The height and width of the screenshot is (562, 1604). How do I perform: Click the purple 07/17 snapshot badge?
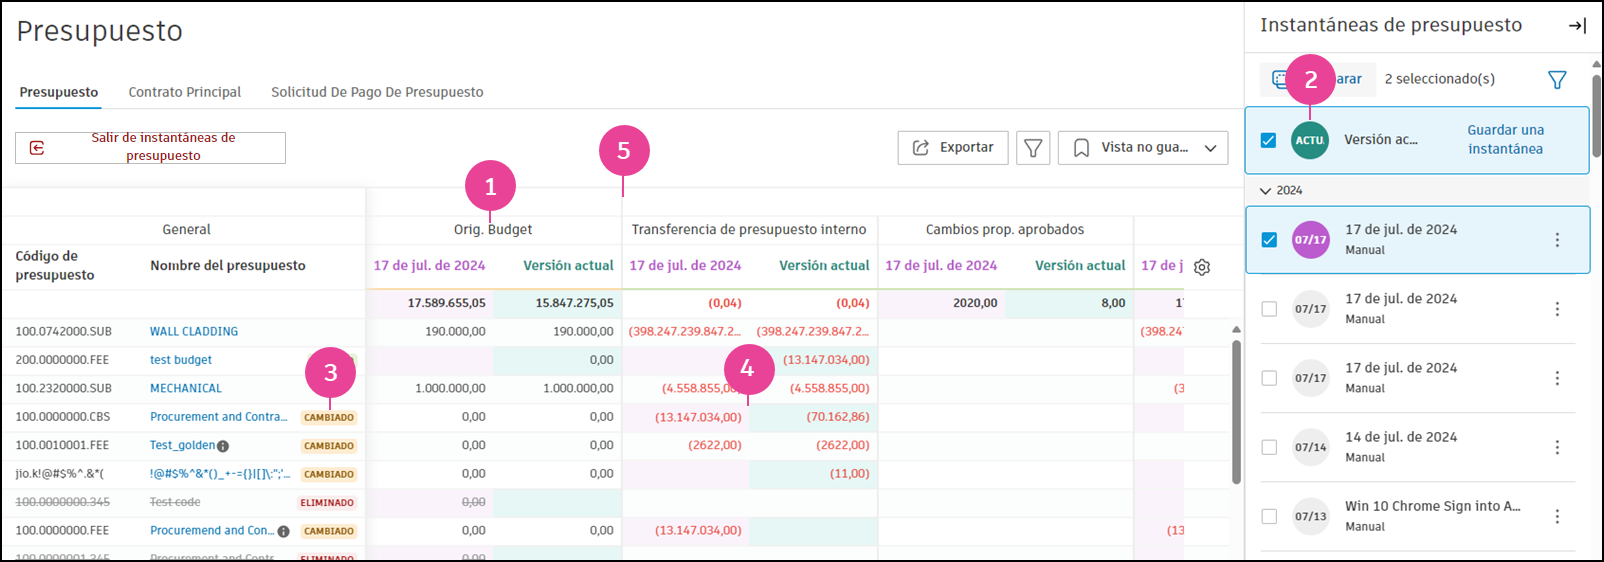(x=1311, y=240)
